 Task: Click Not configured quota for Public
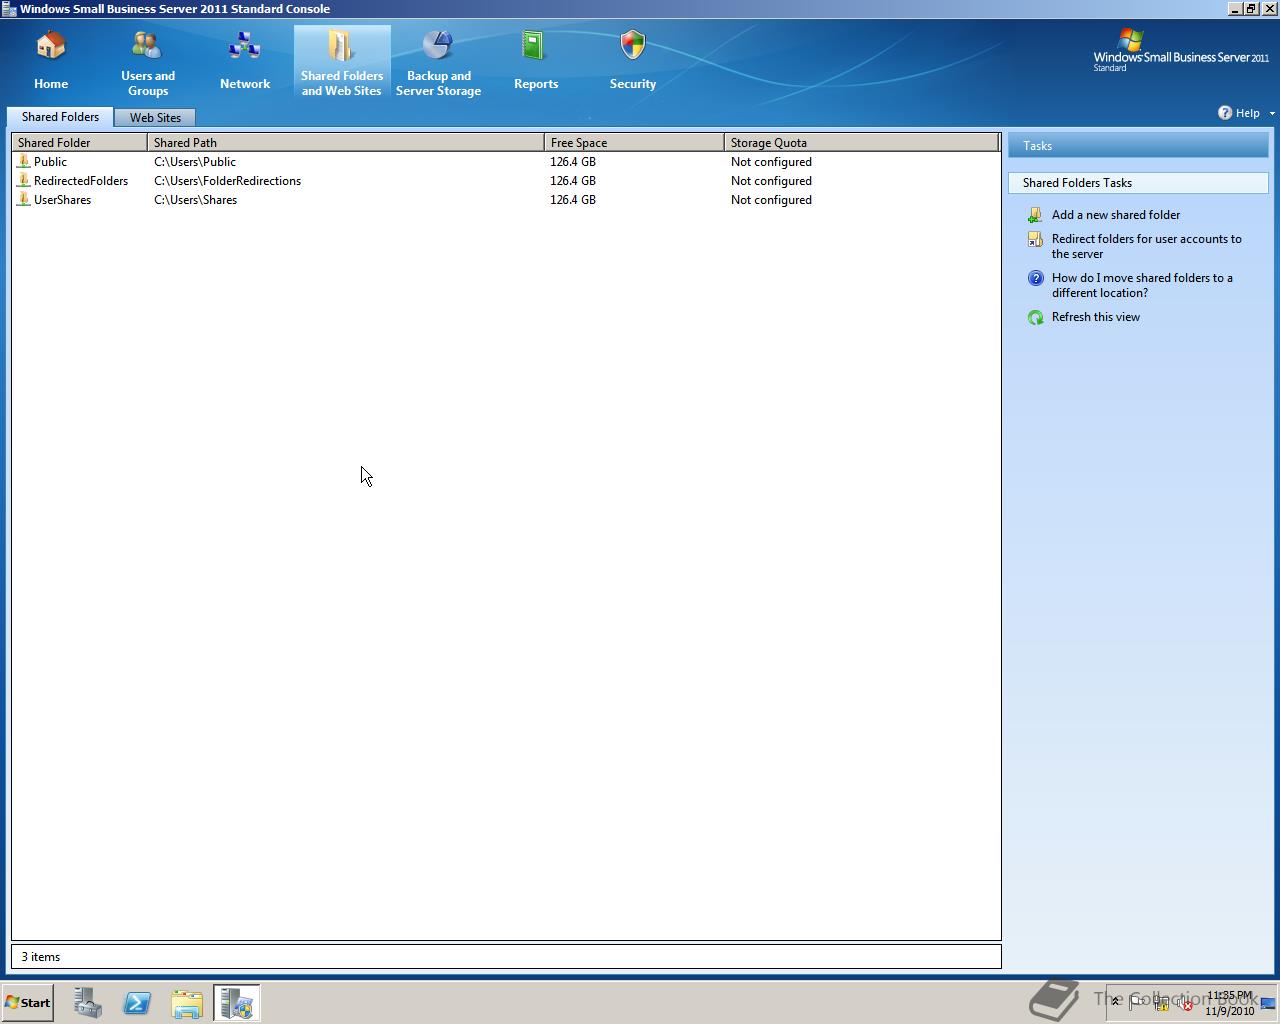tap(771, 162)
